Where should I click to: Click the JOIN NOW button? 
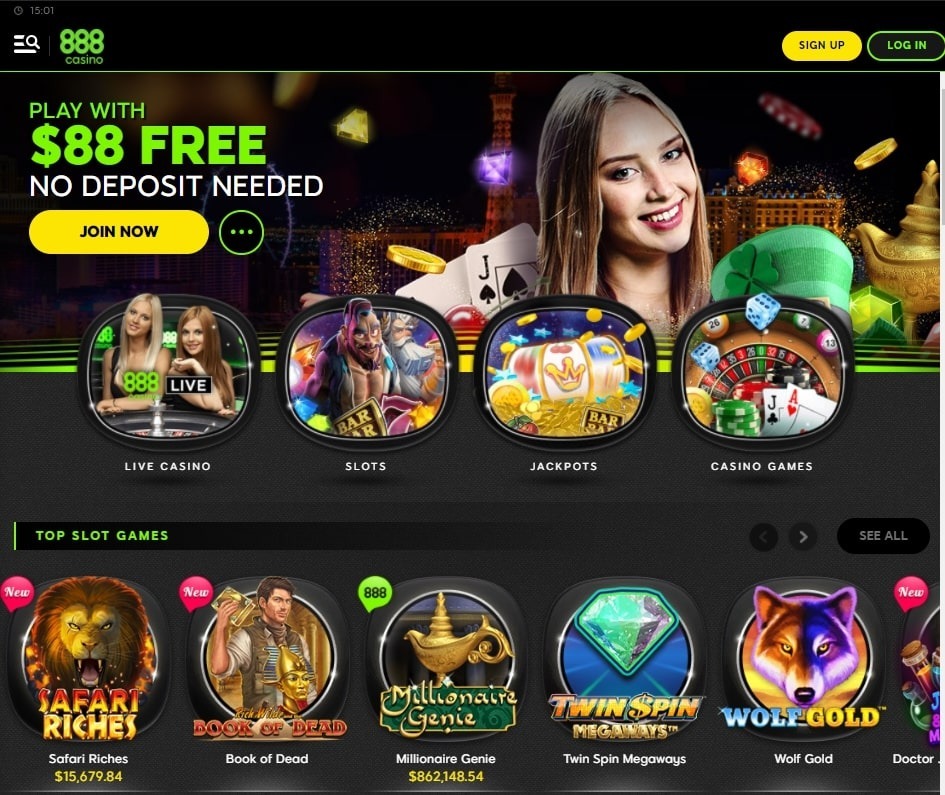[x=119, y=231]
